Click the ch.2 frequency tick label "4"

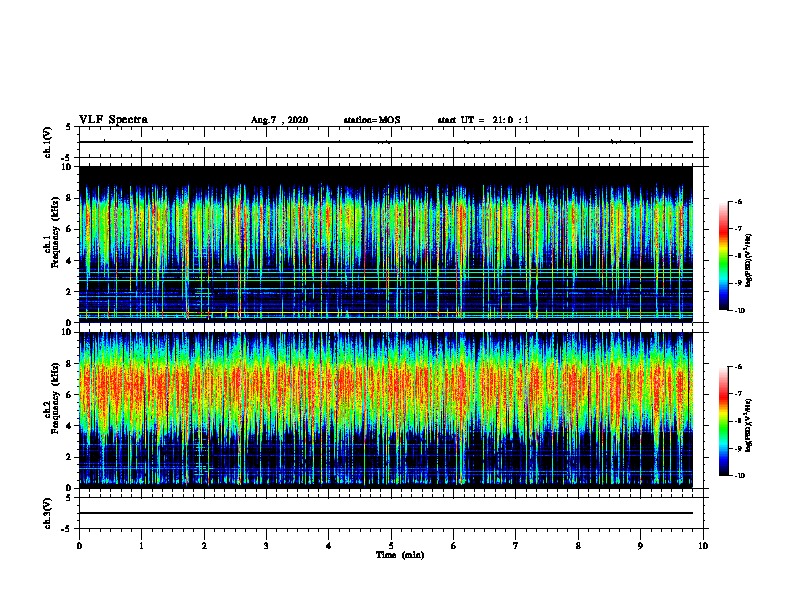pos(69,426)
